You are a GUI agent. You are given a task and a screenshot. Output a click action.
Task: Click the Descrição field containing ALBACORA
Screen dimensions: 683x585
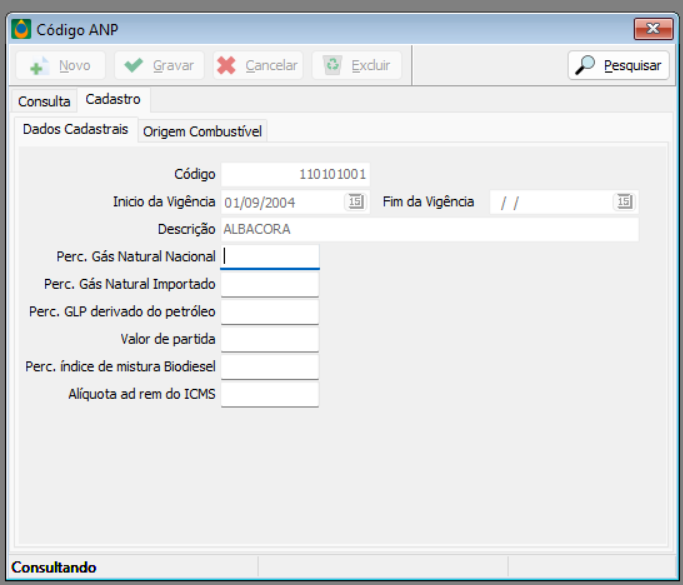tap(430, 230)
